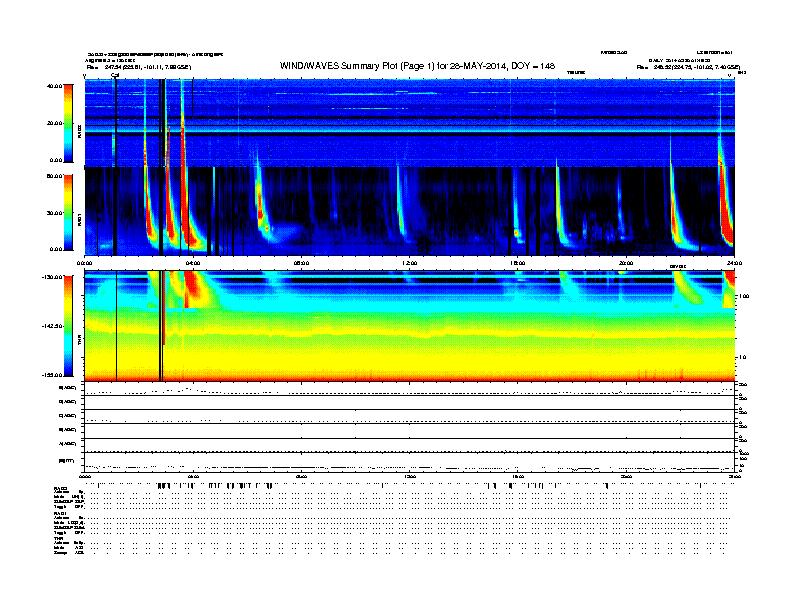792x612 pixels.
Task: Select the -155.00 label on TNR scale
Action: [52, 375]
